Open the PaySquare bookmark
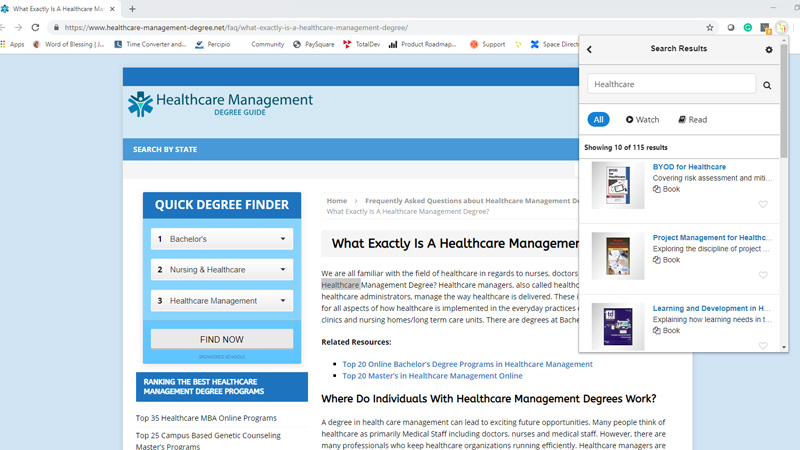Viewport: 800px width, 450px height. click(x=314, y=44)
